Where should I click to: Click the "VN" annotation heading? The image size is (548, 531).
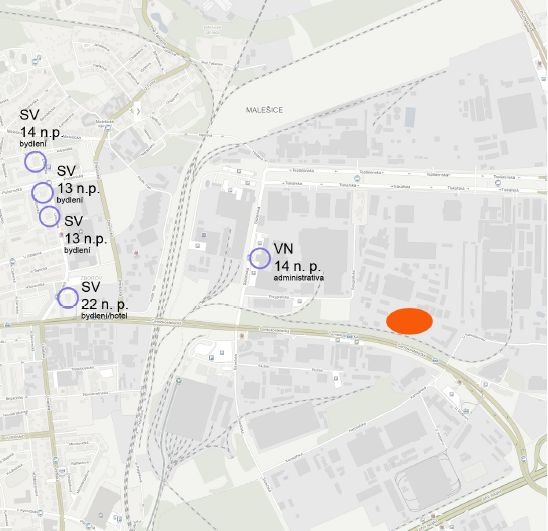point(283,249)
